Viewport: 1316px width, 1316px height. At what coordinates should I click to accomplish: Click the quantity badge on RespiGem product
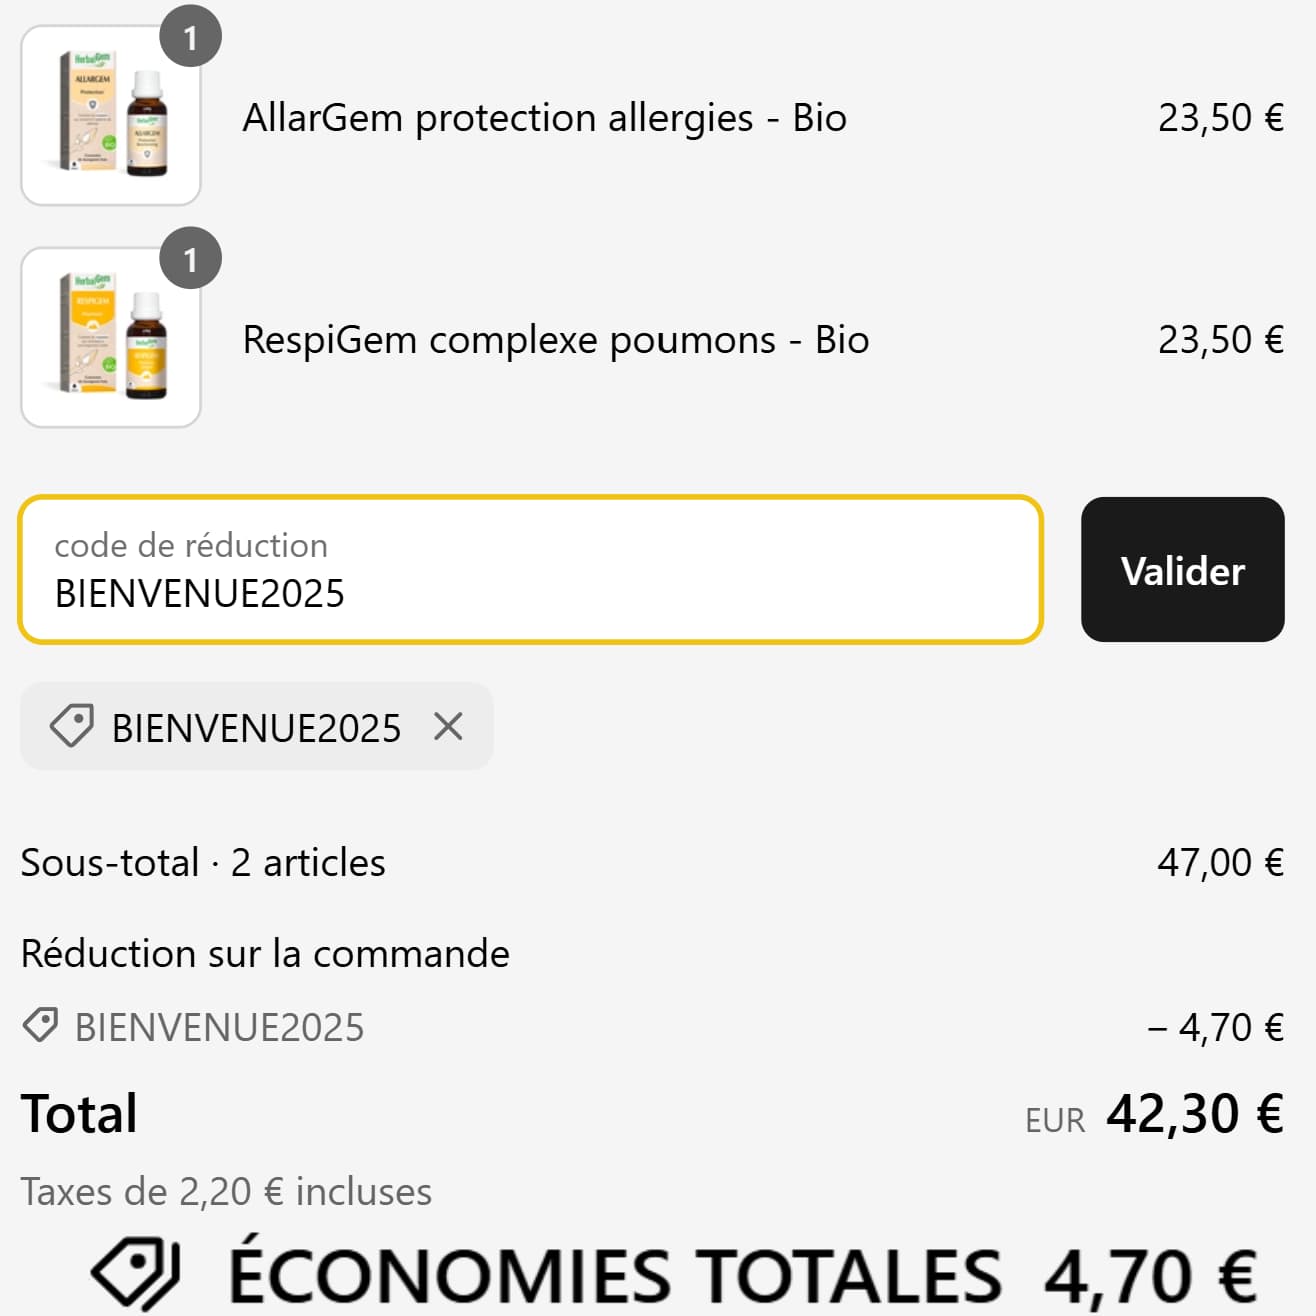pyautogui.click(x=190, y=259)
